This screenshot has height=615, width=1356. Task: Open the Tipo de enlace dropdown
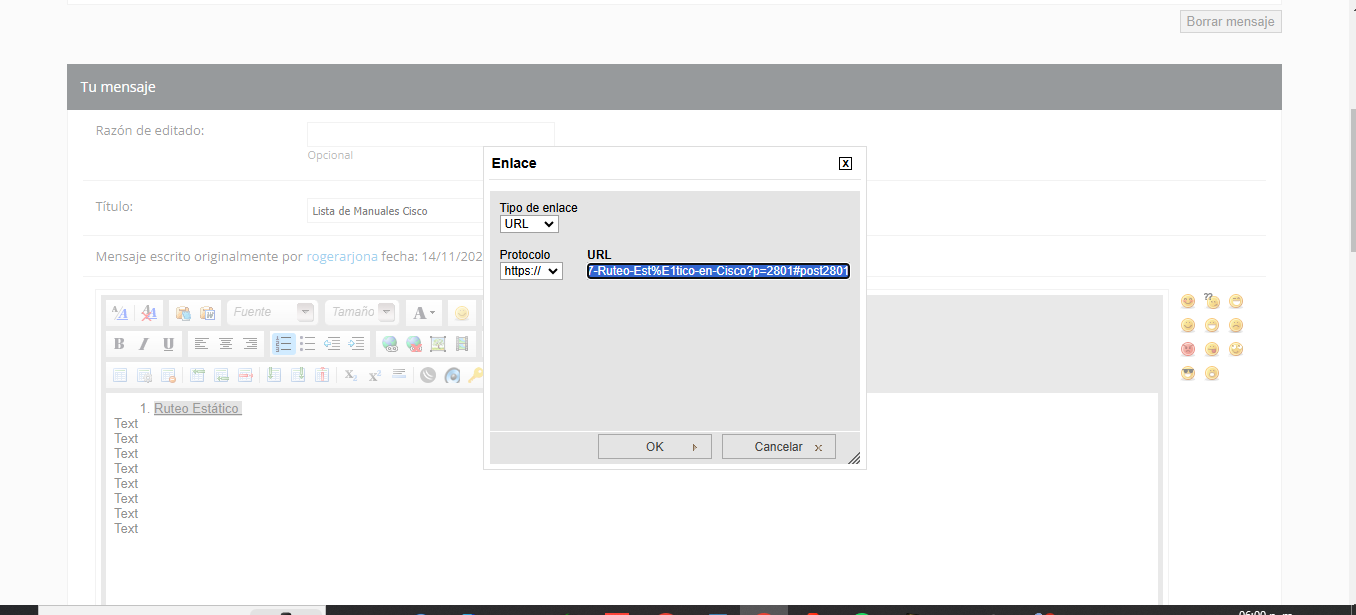click(529, 224)
